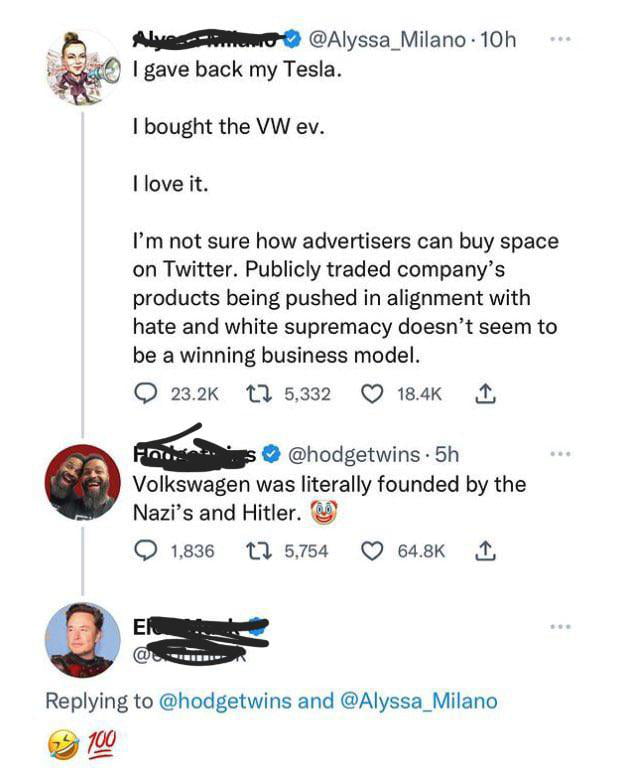Open more options on the bottom reply

561,627
